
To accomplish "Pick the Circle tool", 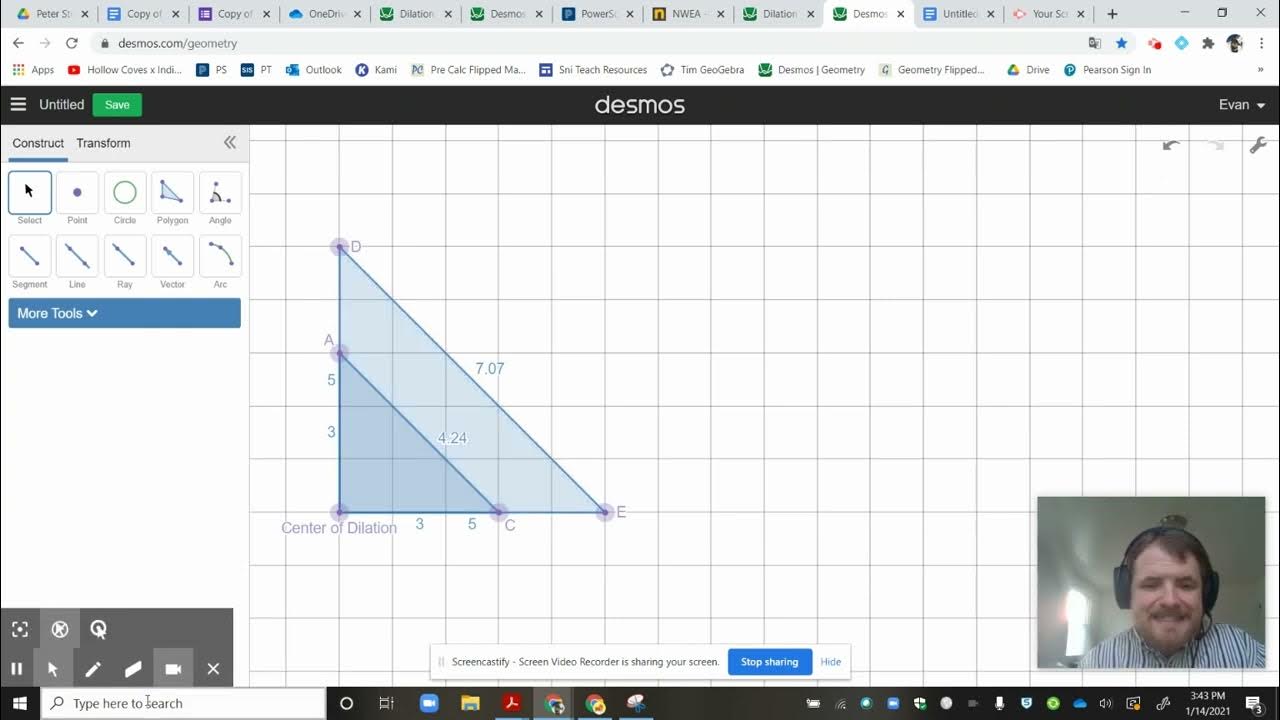I will (x=125, y=193).
